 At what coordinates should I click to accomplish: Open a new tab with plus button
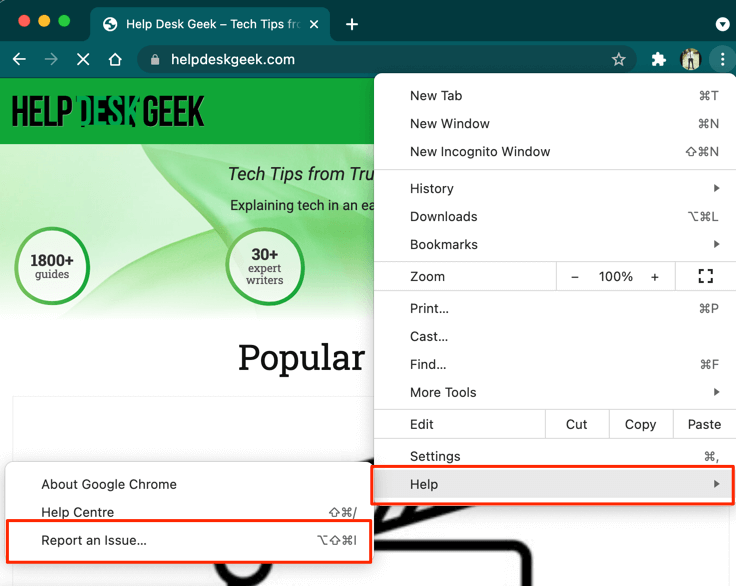point(352,24)
